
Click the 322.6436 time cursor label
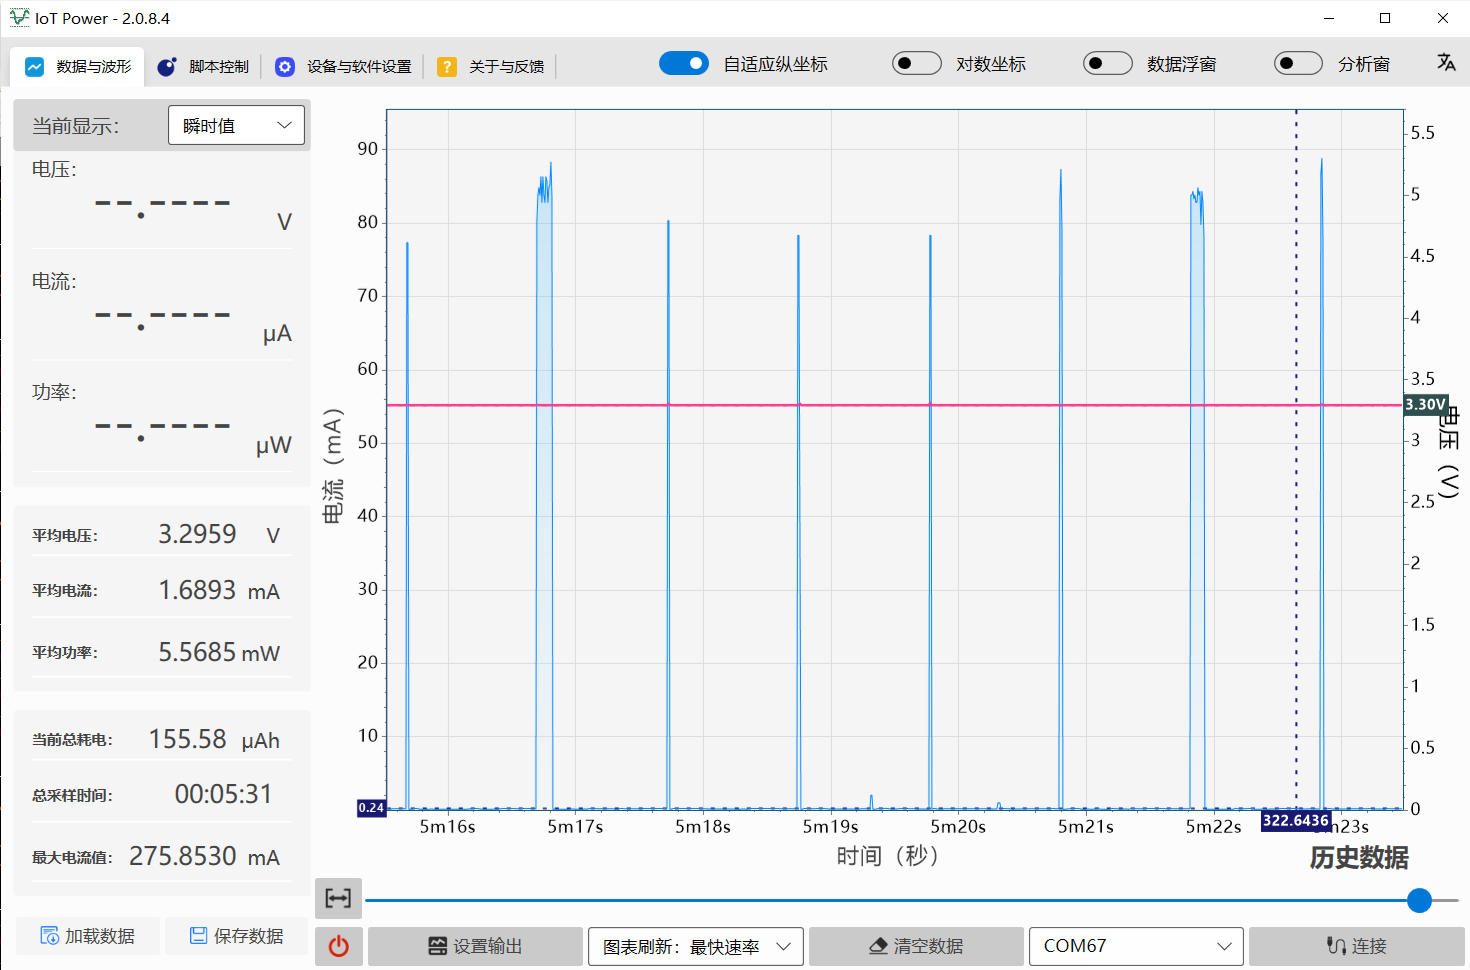(1296, 821)
